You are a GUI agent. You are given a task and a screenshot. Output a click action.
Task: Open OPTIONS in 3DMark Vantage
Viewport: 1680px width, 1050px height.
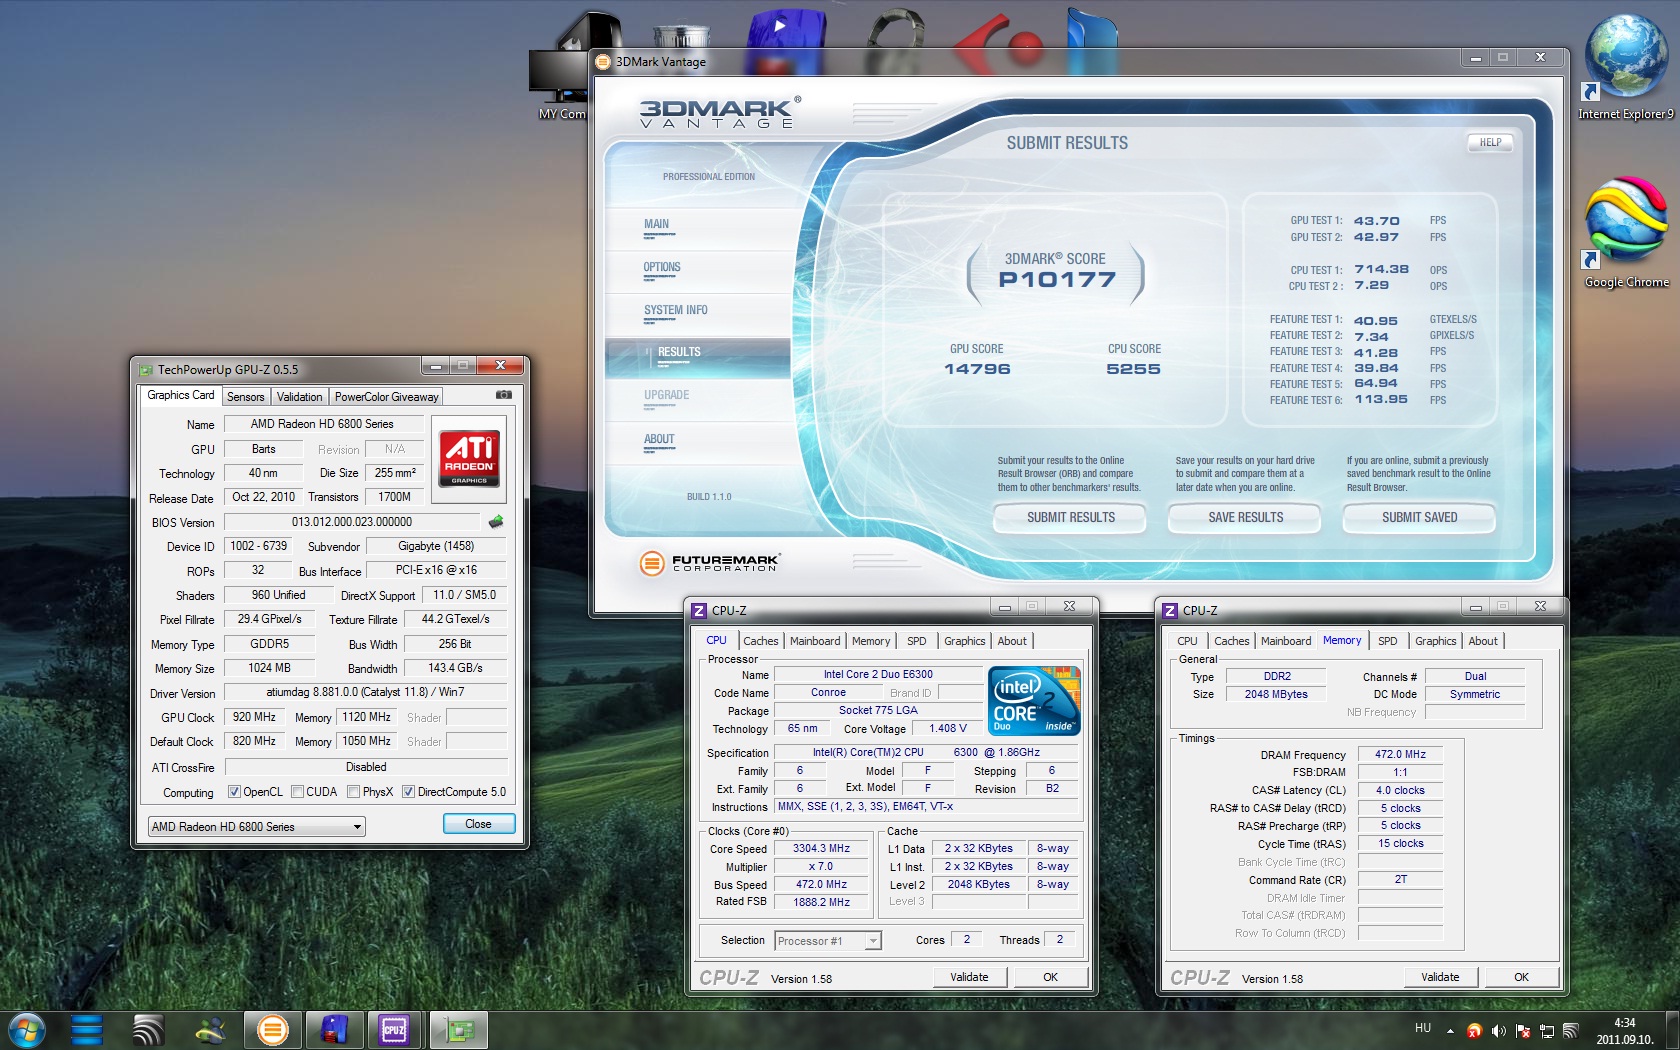pyautogui.click(x=662, y=268)
